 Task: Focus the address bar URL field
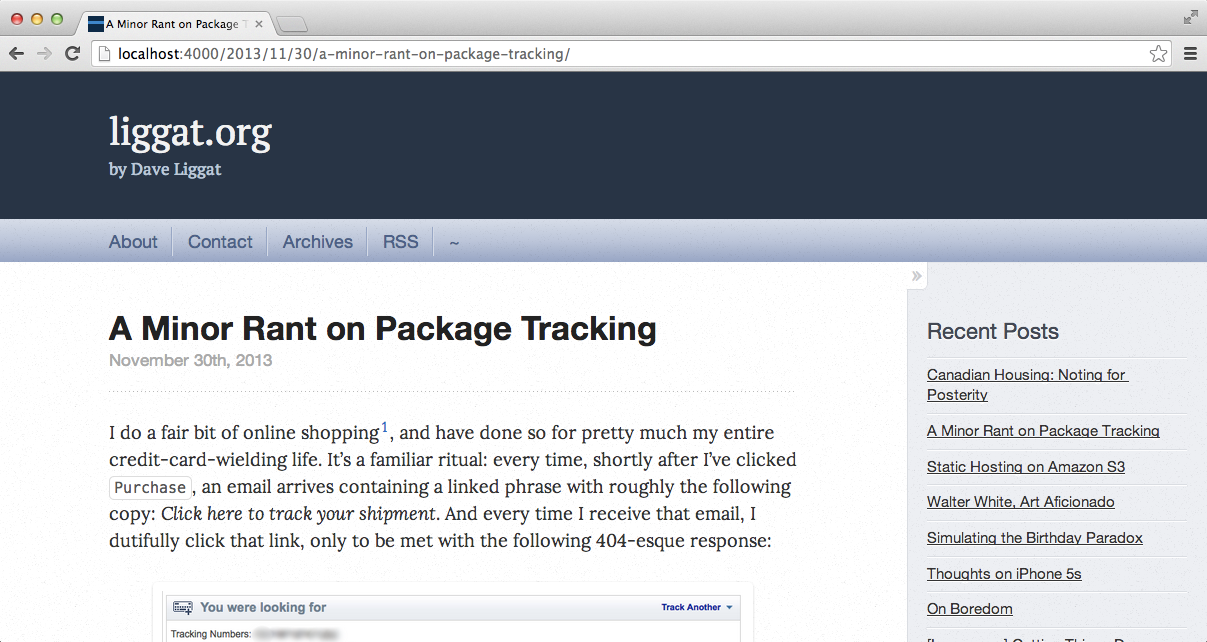631,54
